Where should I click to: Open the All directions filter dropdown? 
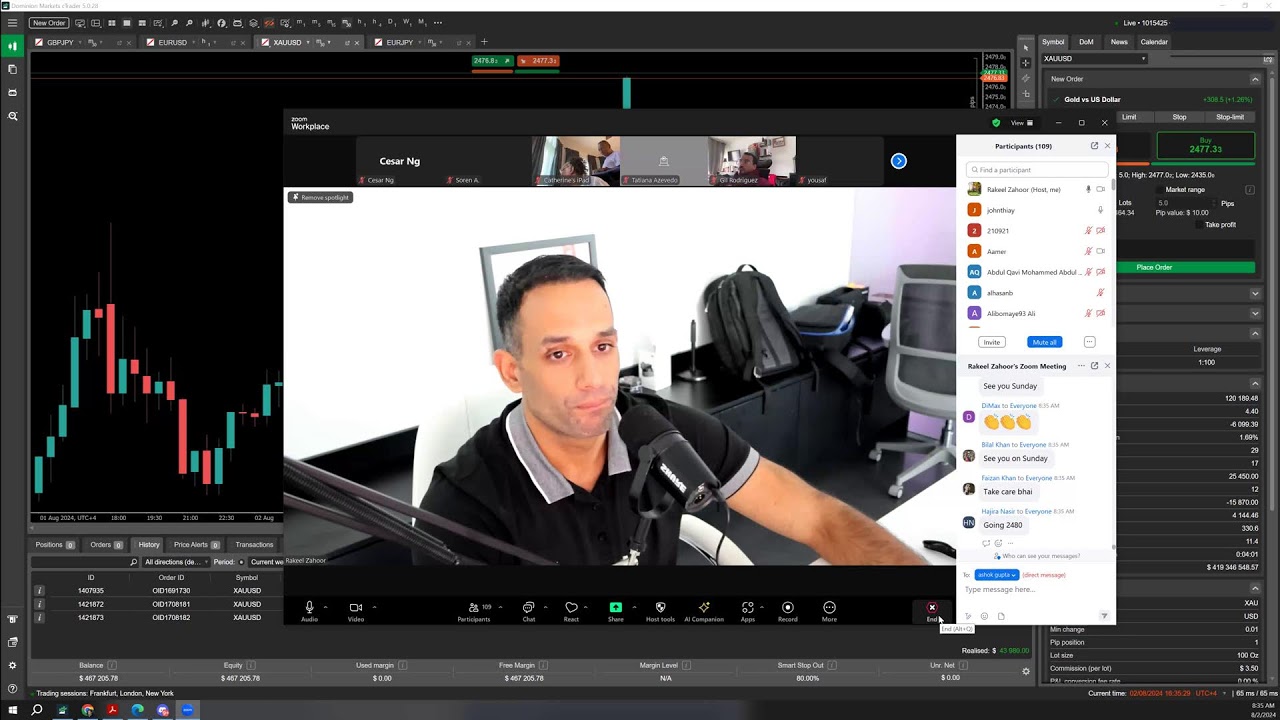pyautogui.click(x=175, y=562)
